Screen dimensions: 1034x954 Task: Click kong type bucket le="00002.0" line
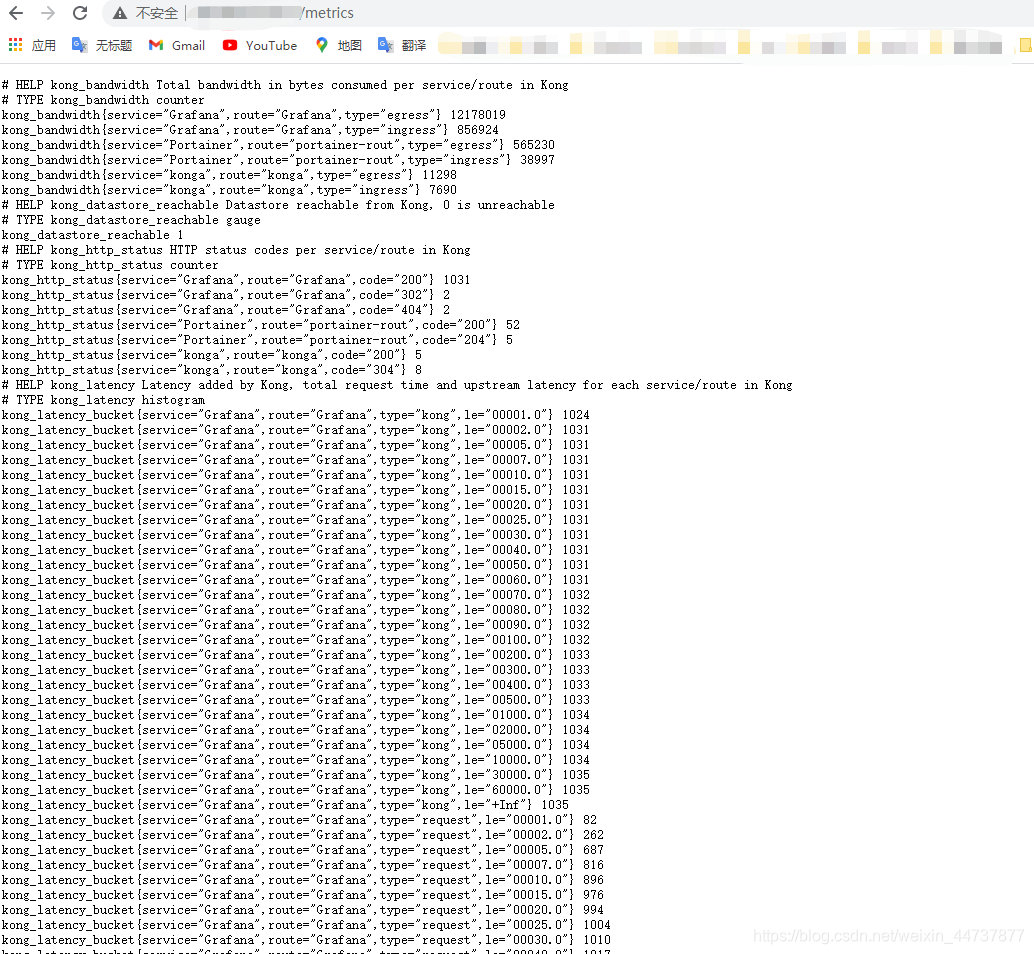tap(295, 431)
